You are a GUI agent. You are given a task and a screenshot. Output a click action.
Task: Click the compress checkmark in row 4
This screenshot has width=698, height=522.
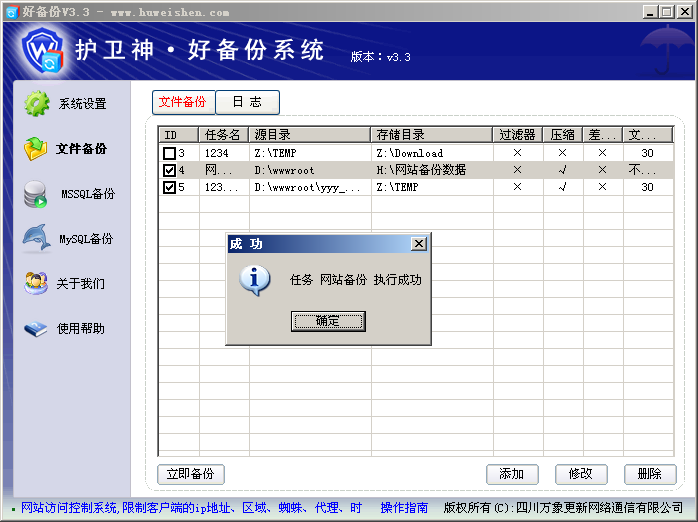[563, 170]
